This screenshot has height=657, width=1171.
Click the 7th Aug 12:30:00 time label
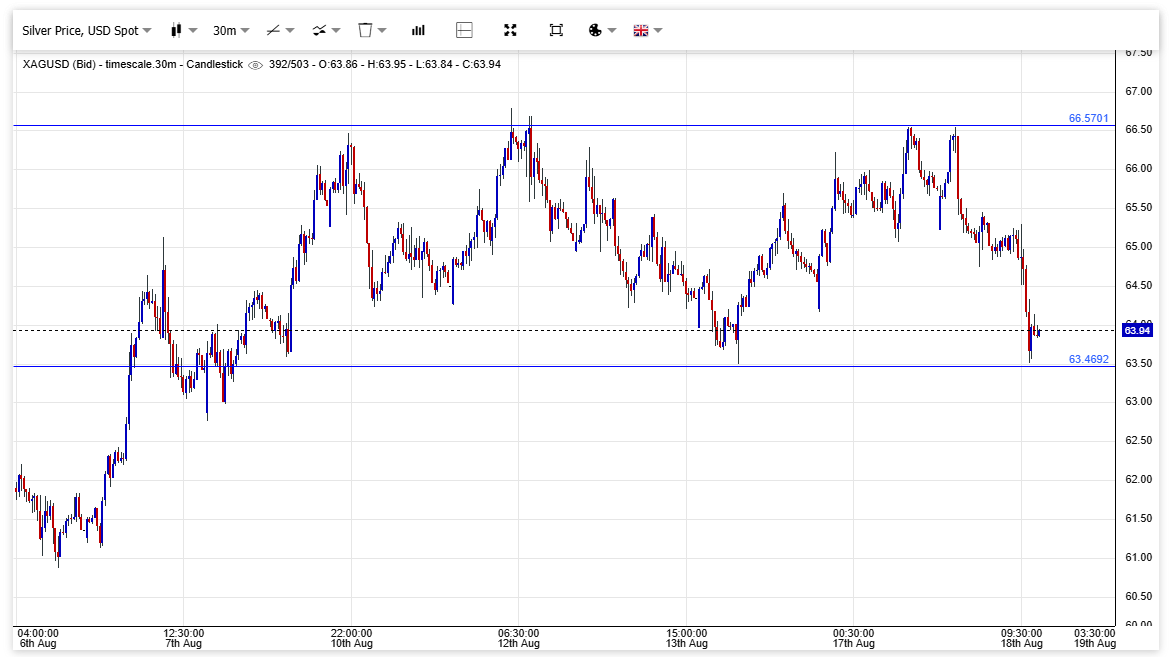[184, 638]
